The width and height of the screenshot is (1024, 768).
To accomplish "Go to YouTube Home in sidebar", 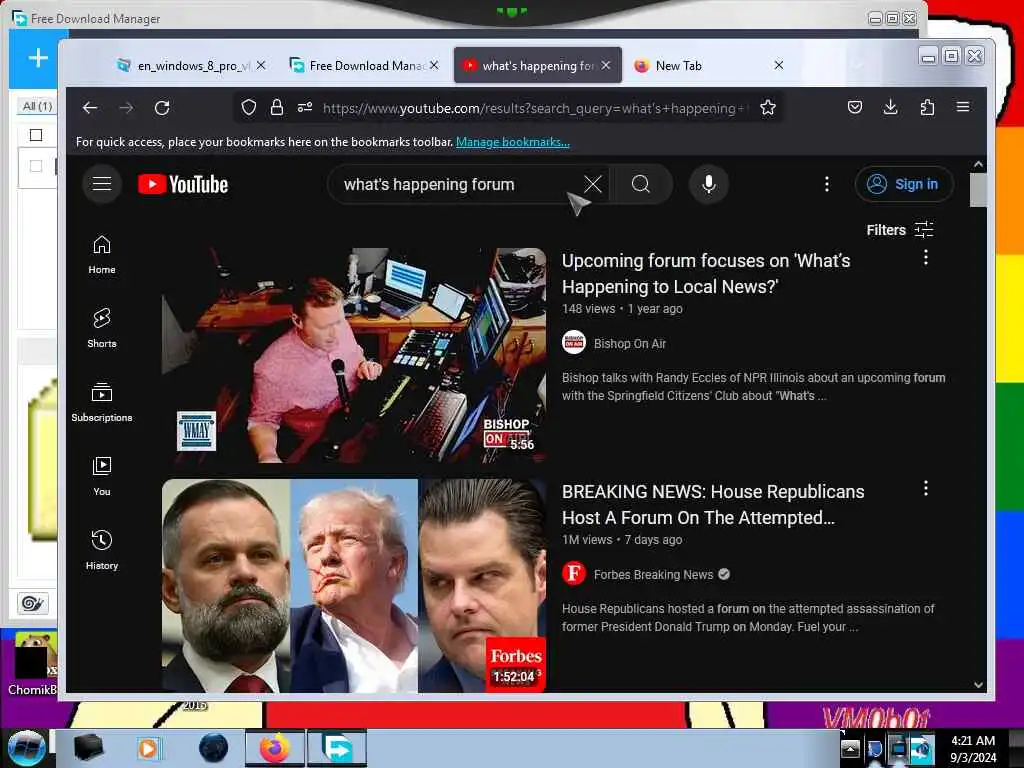I will tap(102, 255).
